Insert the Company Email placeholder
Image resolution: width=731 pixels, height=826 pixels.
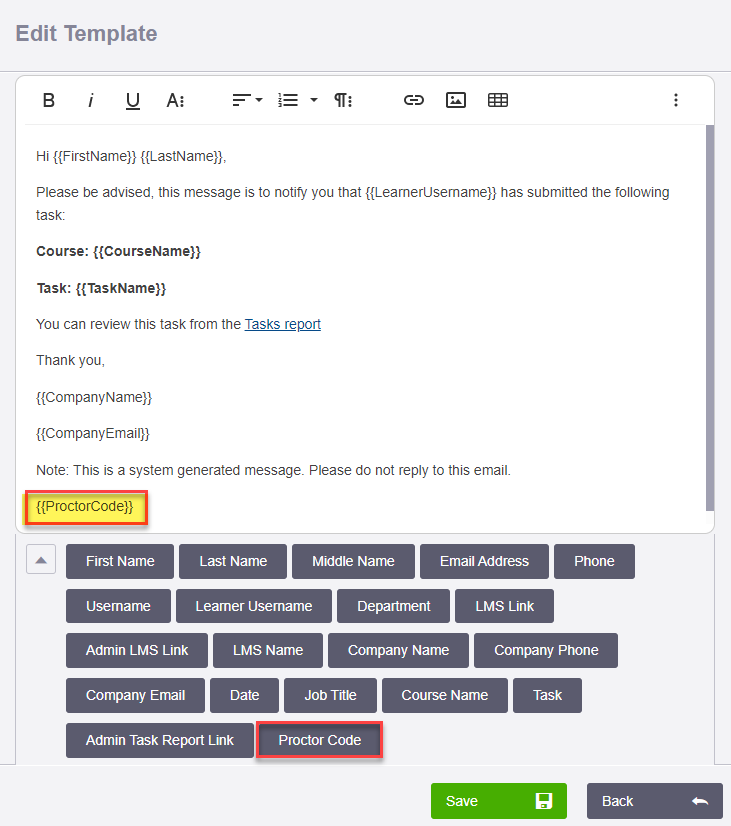[135, 695]
